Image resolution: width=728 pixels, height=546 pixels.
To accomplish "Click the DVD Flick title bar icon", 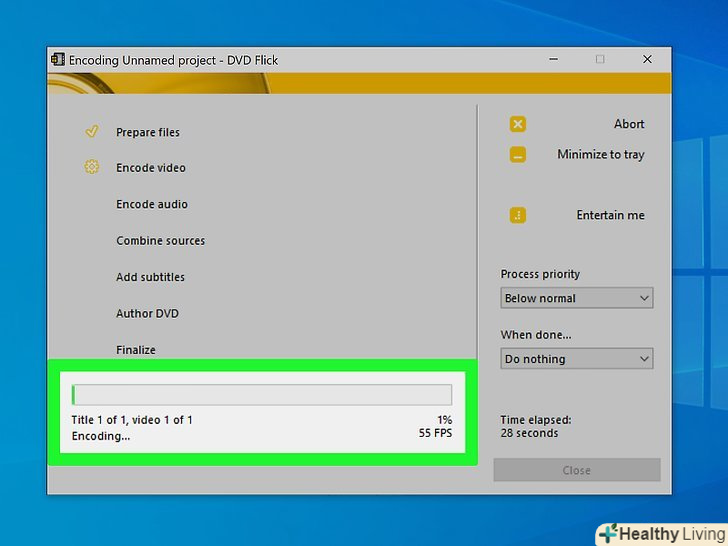I will (x=58, y=59).
